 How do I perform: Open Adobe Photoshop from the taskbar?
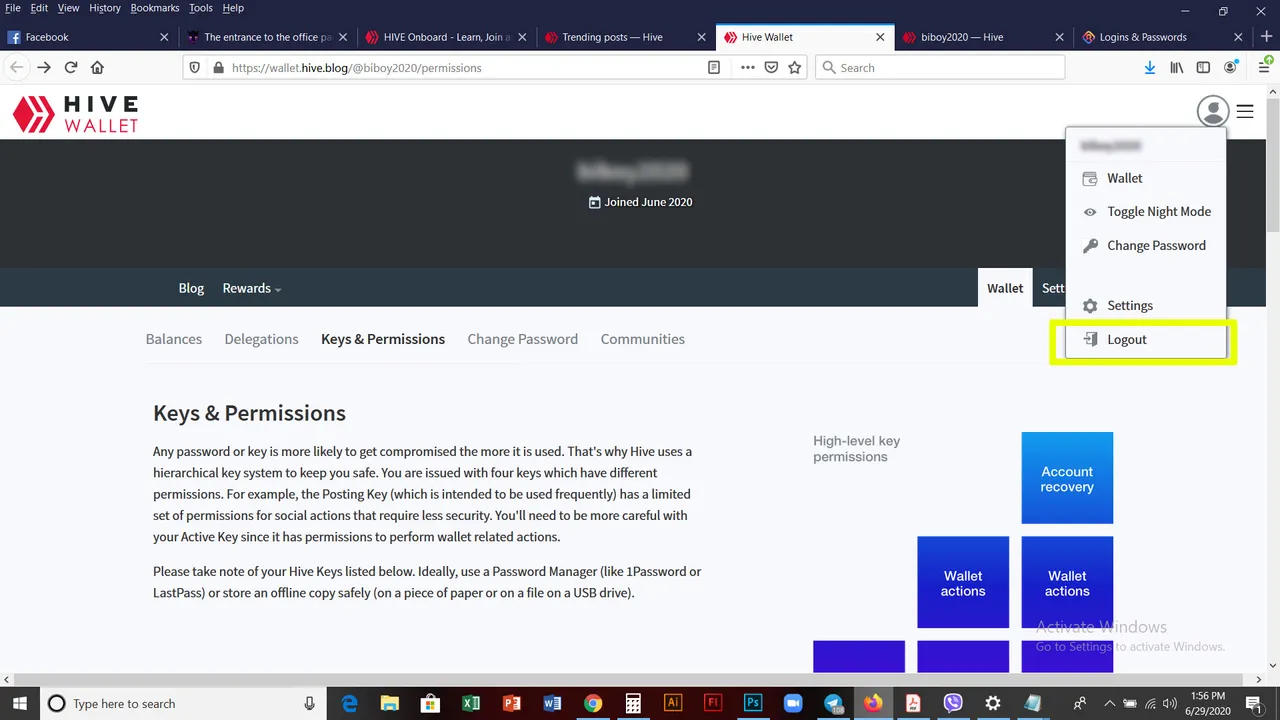coord(753,703)
